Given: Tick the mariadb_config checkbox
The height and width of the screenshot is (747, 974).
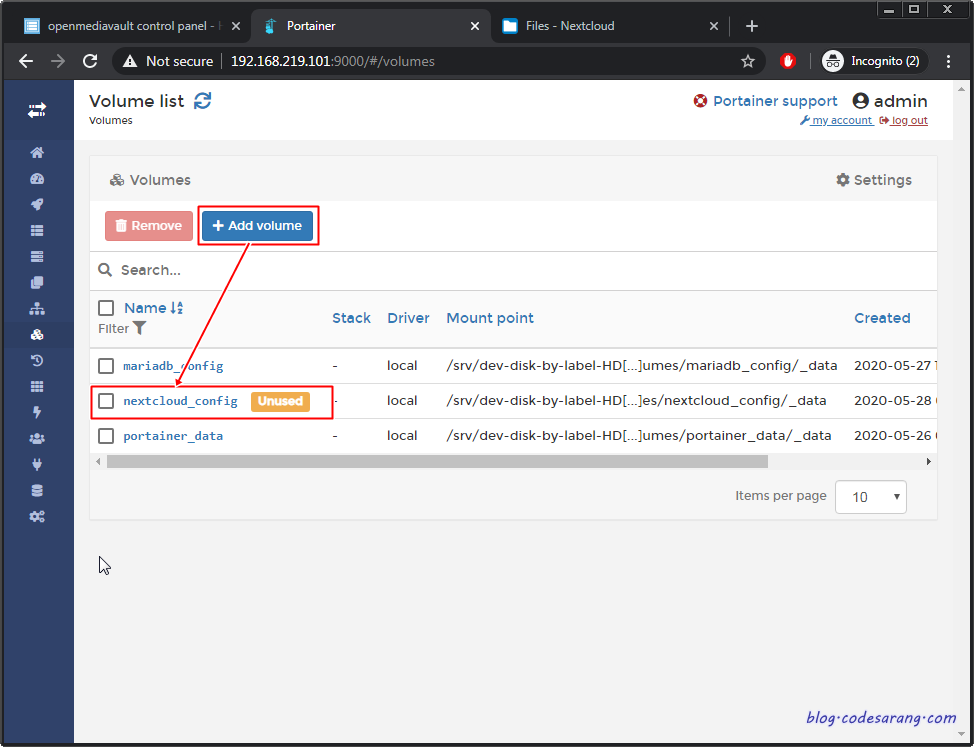Looking at the screenshot, I should [106, 366].
